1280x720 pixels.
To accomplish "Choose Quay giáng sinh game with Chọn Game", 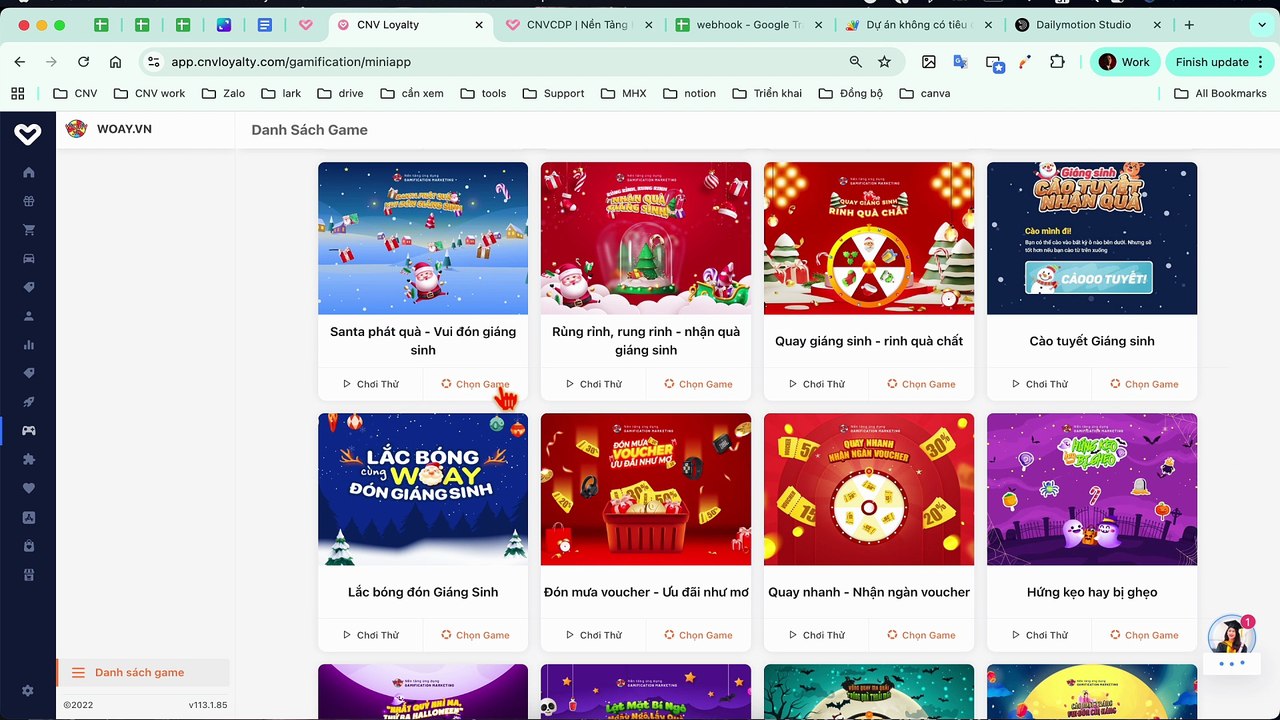I will coord(921,384).
